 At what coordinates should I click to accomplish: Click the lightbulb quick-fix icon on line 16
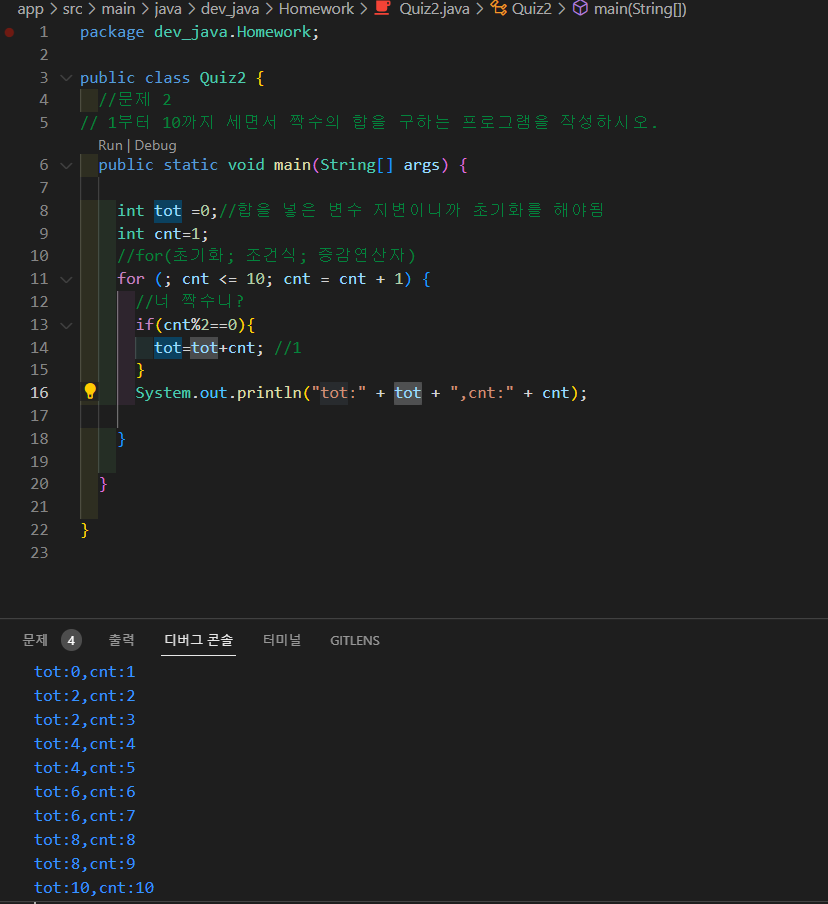click(90, 391)
